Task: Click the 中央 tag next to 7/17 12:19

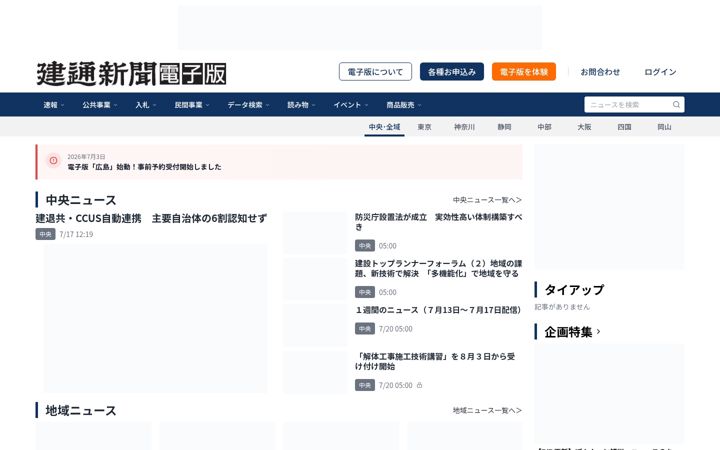Action: point(45,234)
